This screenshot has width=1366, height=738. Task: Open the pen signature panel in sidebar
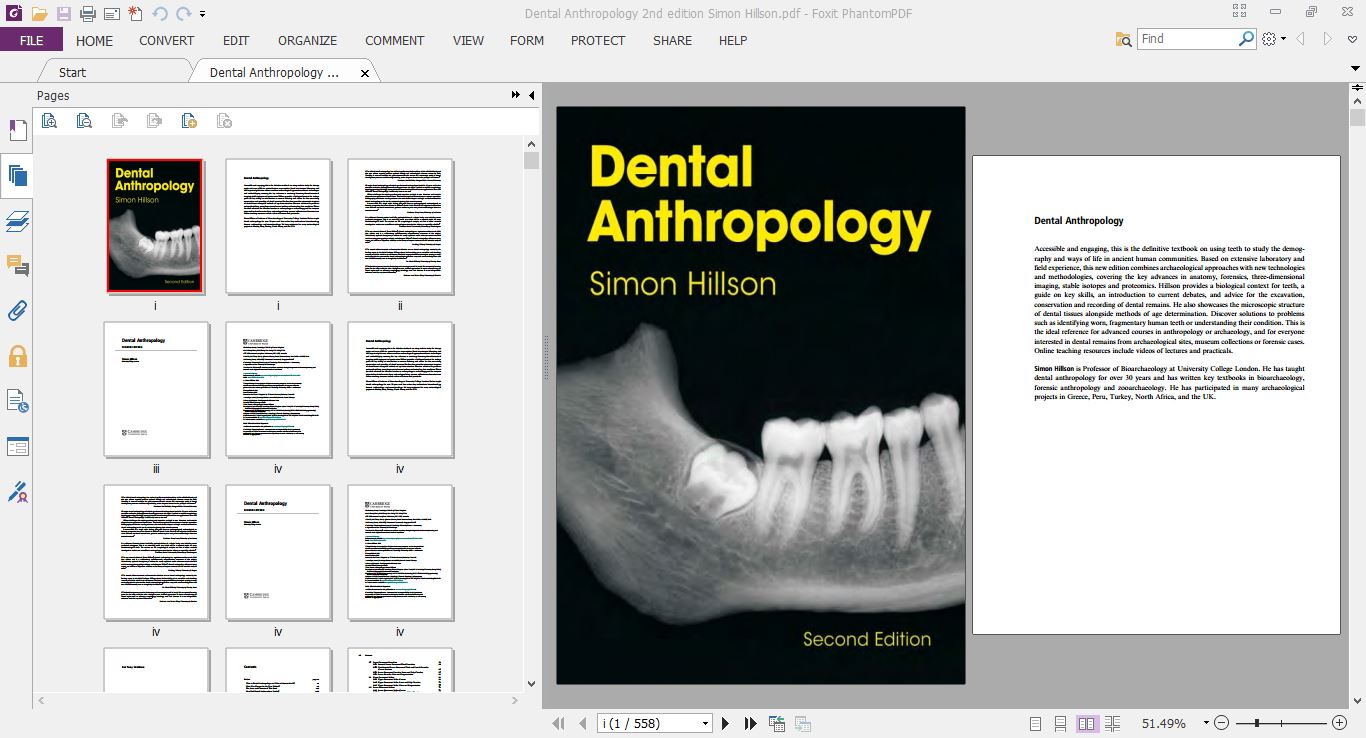click(17, 491)
